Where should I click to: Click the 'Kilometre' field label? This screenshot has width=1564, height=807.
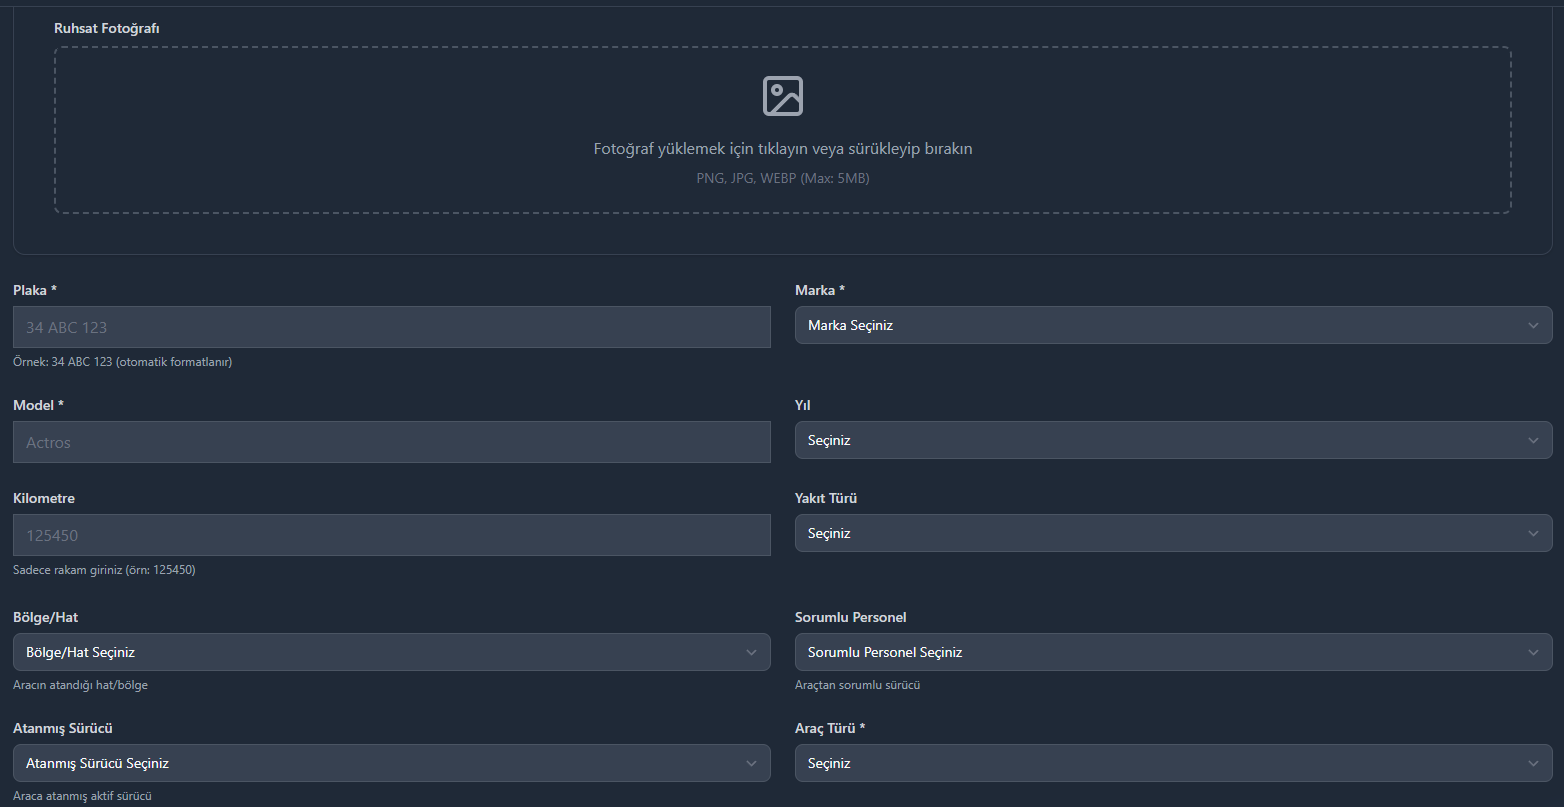(44, 498)
